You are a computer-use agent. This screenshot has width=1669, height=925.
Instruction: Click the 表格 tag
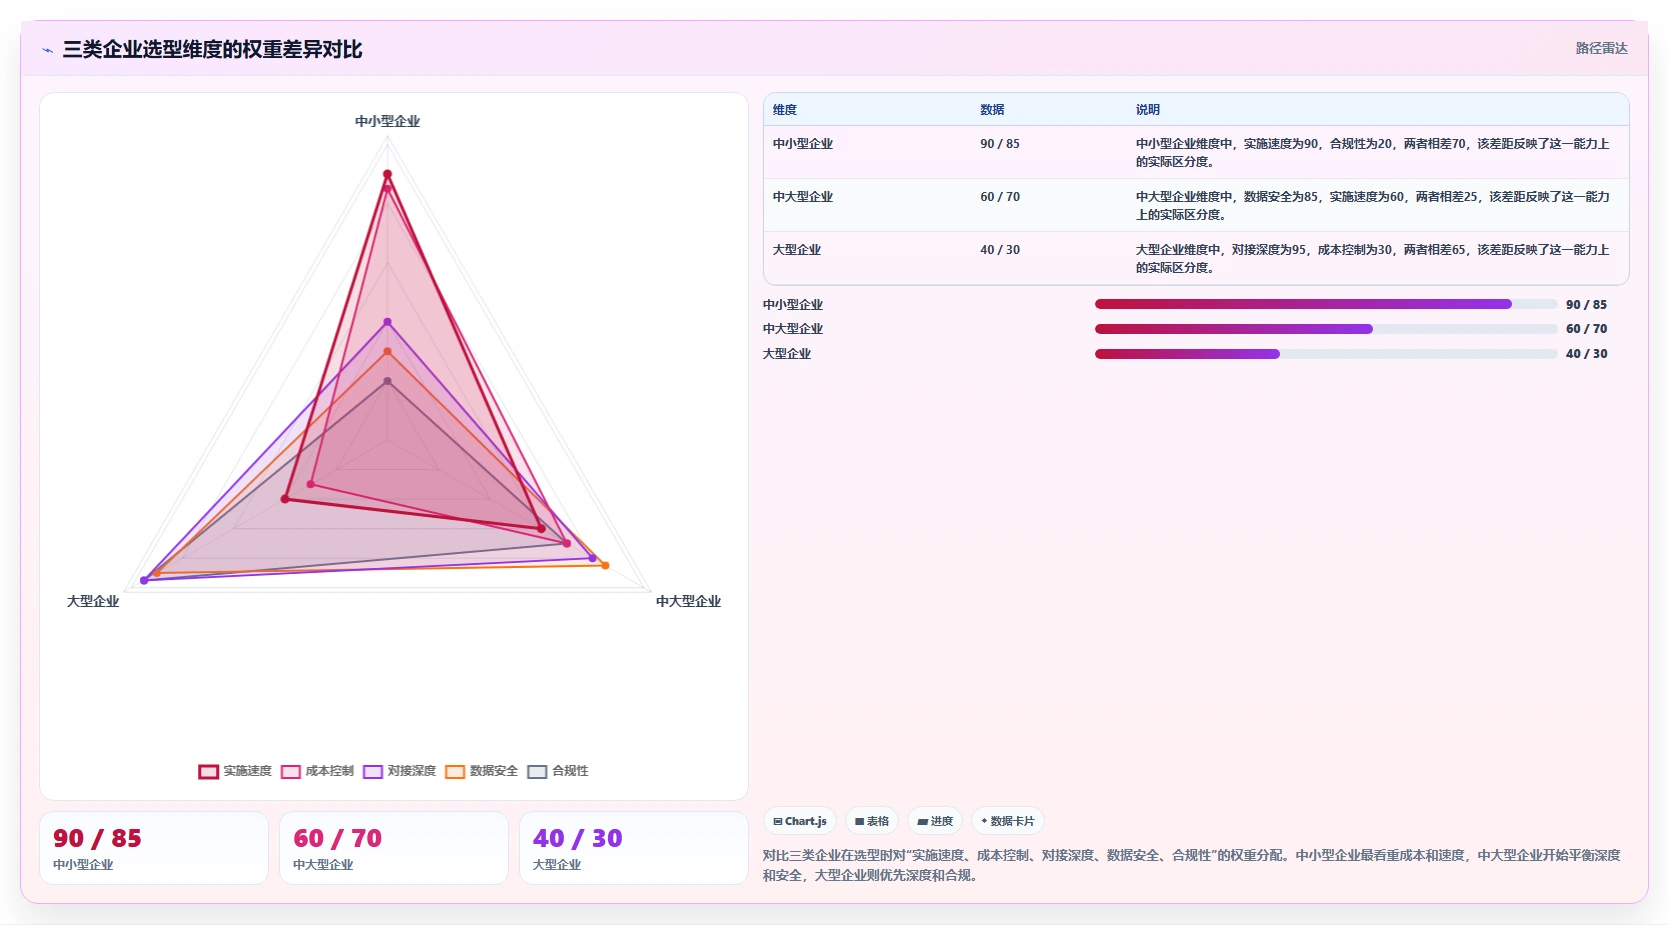pos(872,821)
